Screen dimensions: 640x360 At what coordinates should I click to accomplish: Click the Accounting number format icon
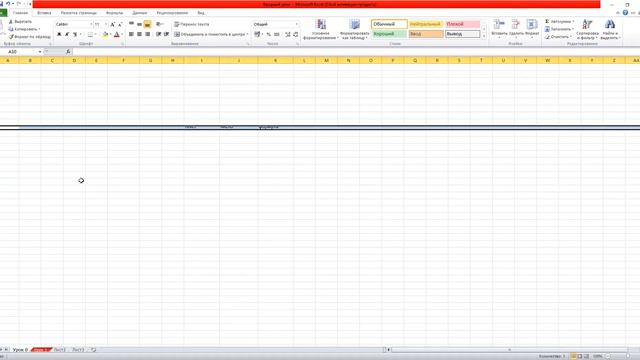click(257, 34)
